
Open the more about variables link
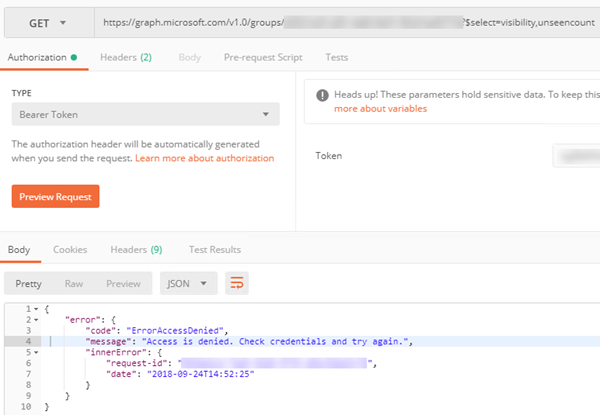pyautogui.click(x=380, y=109)
